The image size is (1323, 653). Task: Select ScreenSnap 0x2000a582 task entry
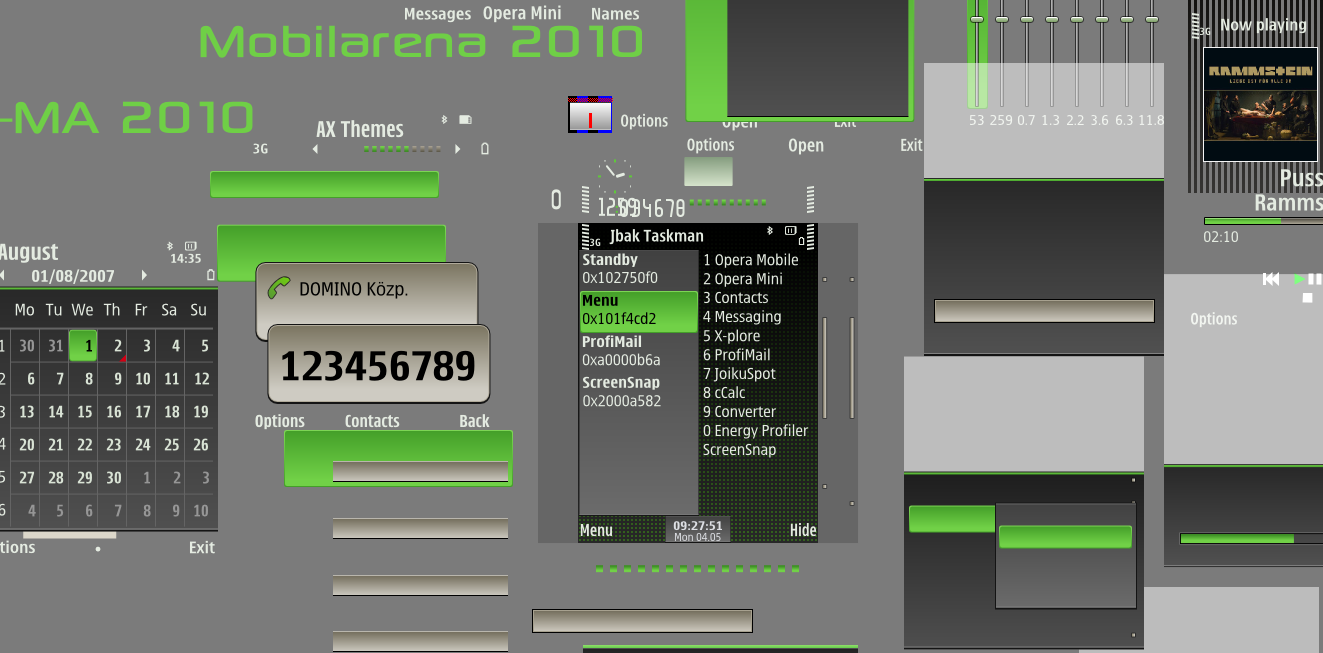pos(638,392)
